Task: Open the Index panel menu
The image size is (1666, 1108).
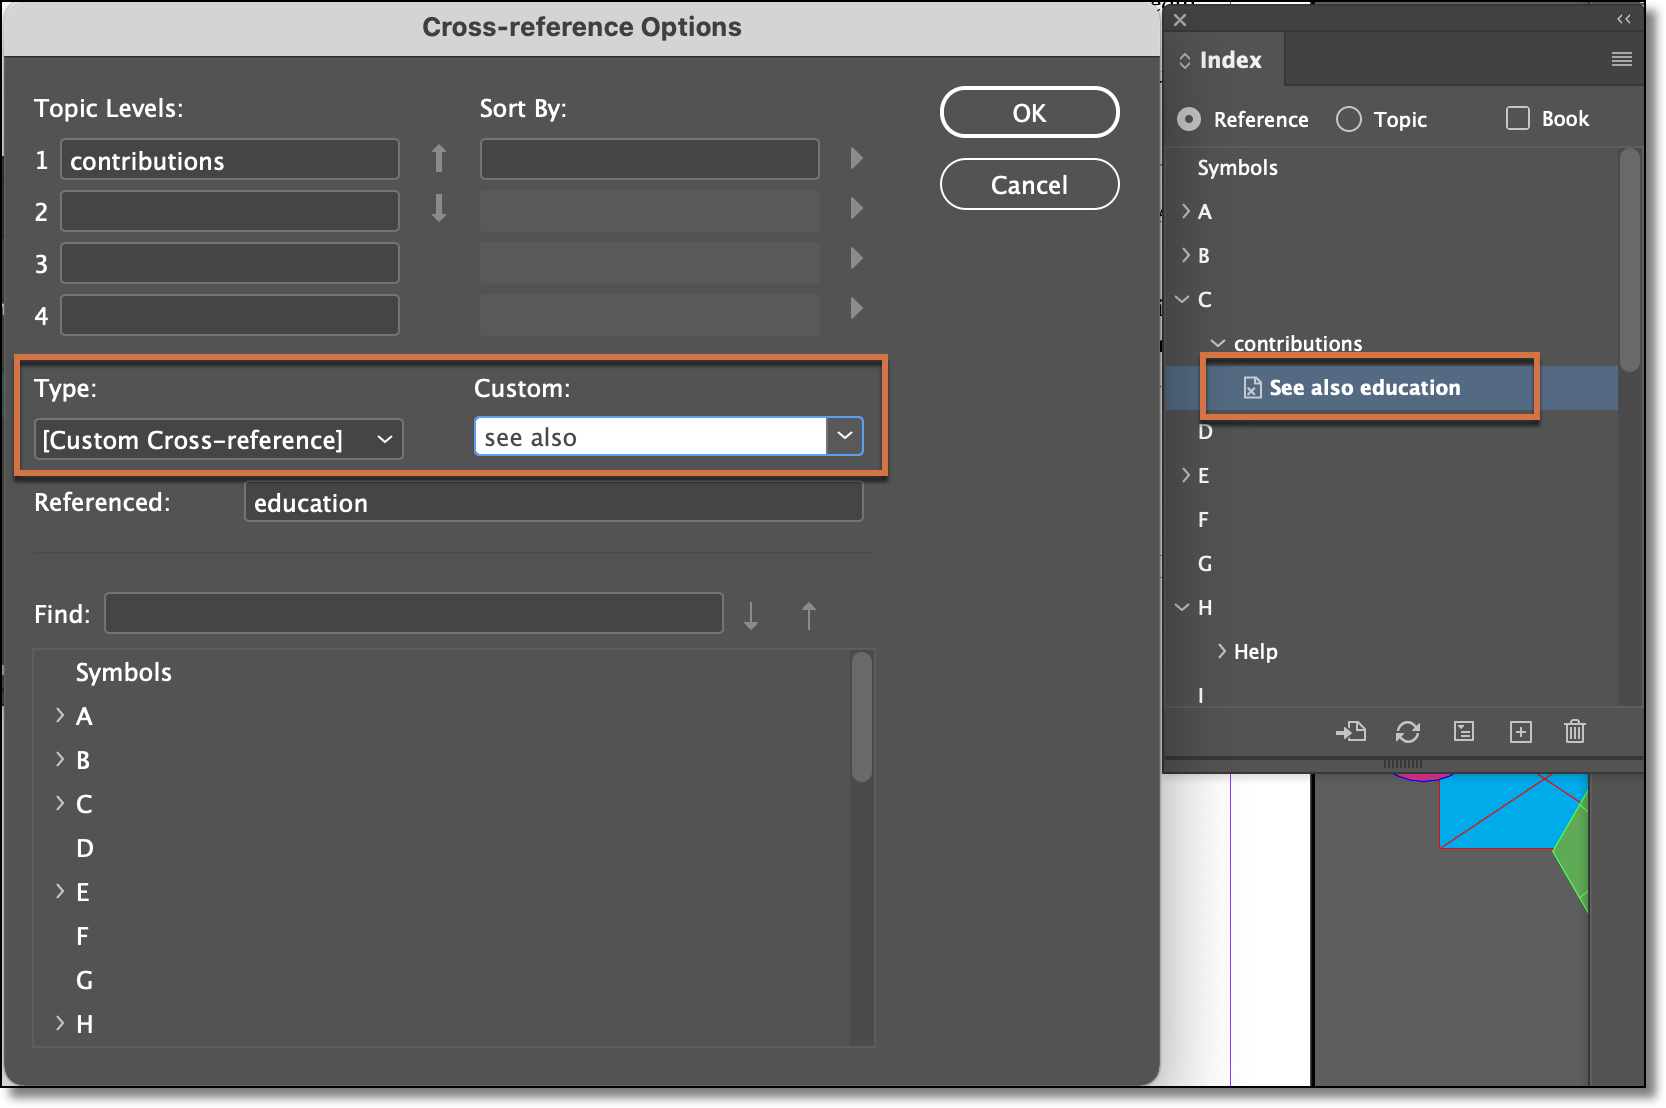Action: (x=1620, y=59)
